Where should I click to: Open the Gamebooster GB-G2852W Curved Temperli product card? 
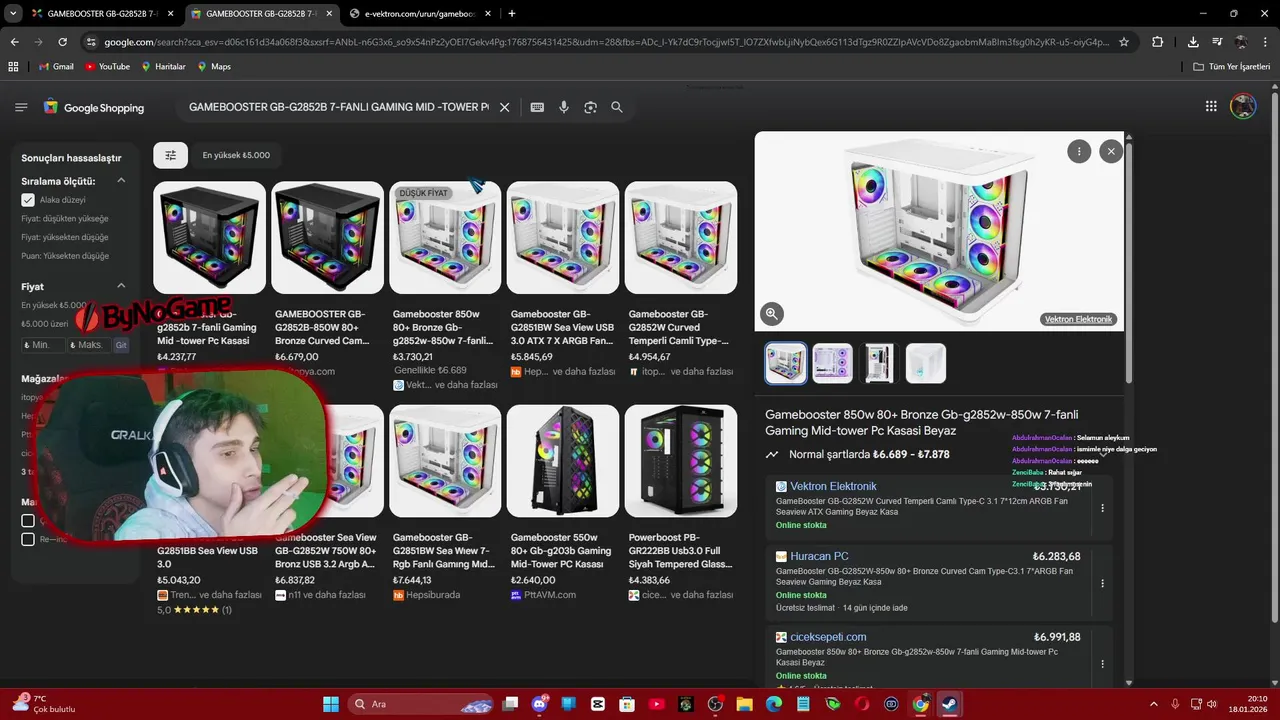tap(681, 280)
